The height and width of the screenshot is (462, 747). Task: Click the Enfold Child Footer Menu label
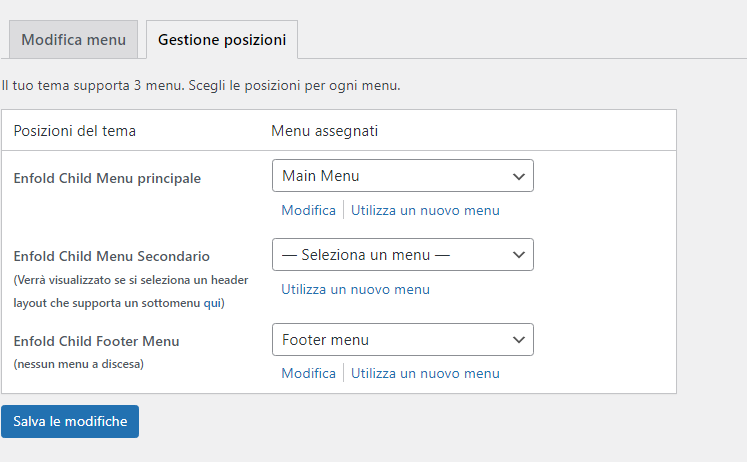[x=96, y=341]
